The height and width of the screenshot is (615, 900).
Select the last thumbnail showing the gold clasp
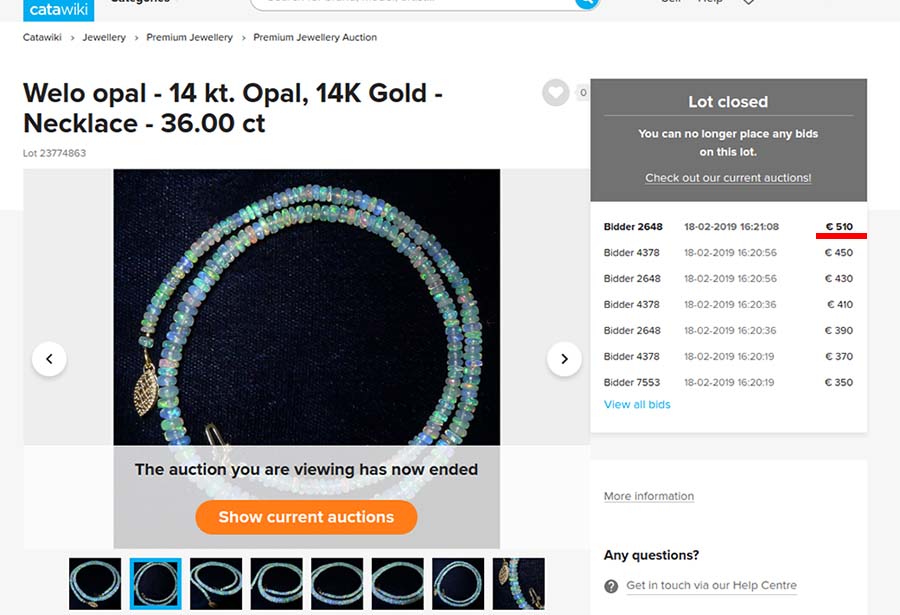click(x=518, y=583)
